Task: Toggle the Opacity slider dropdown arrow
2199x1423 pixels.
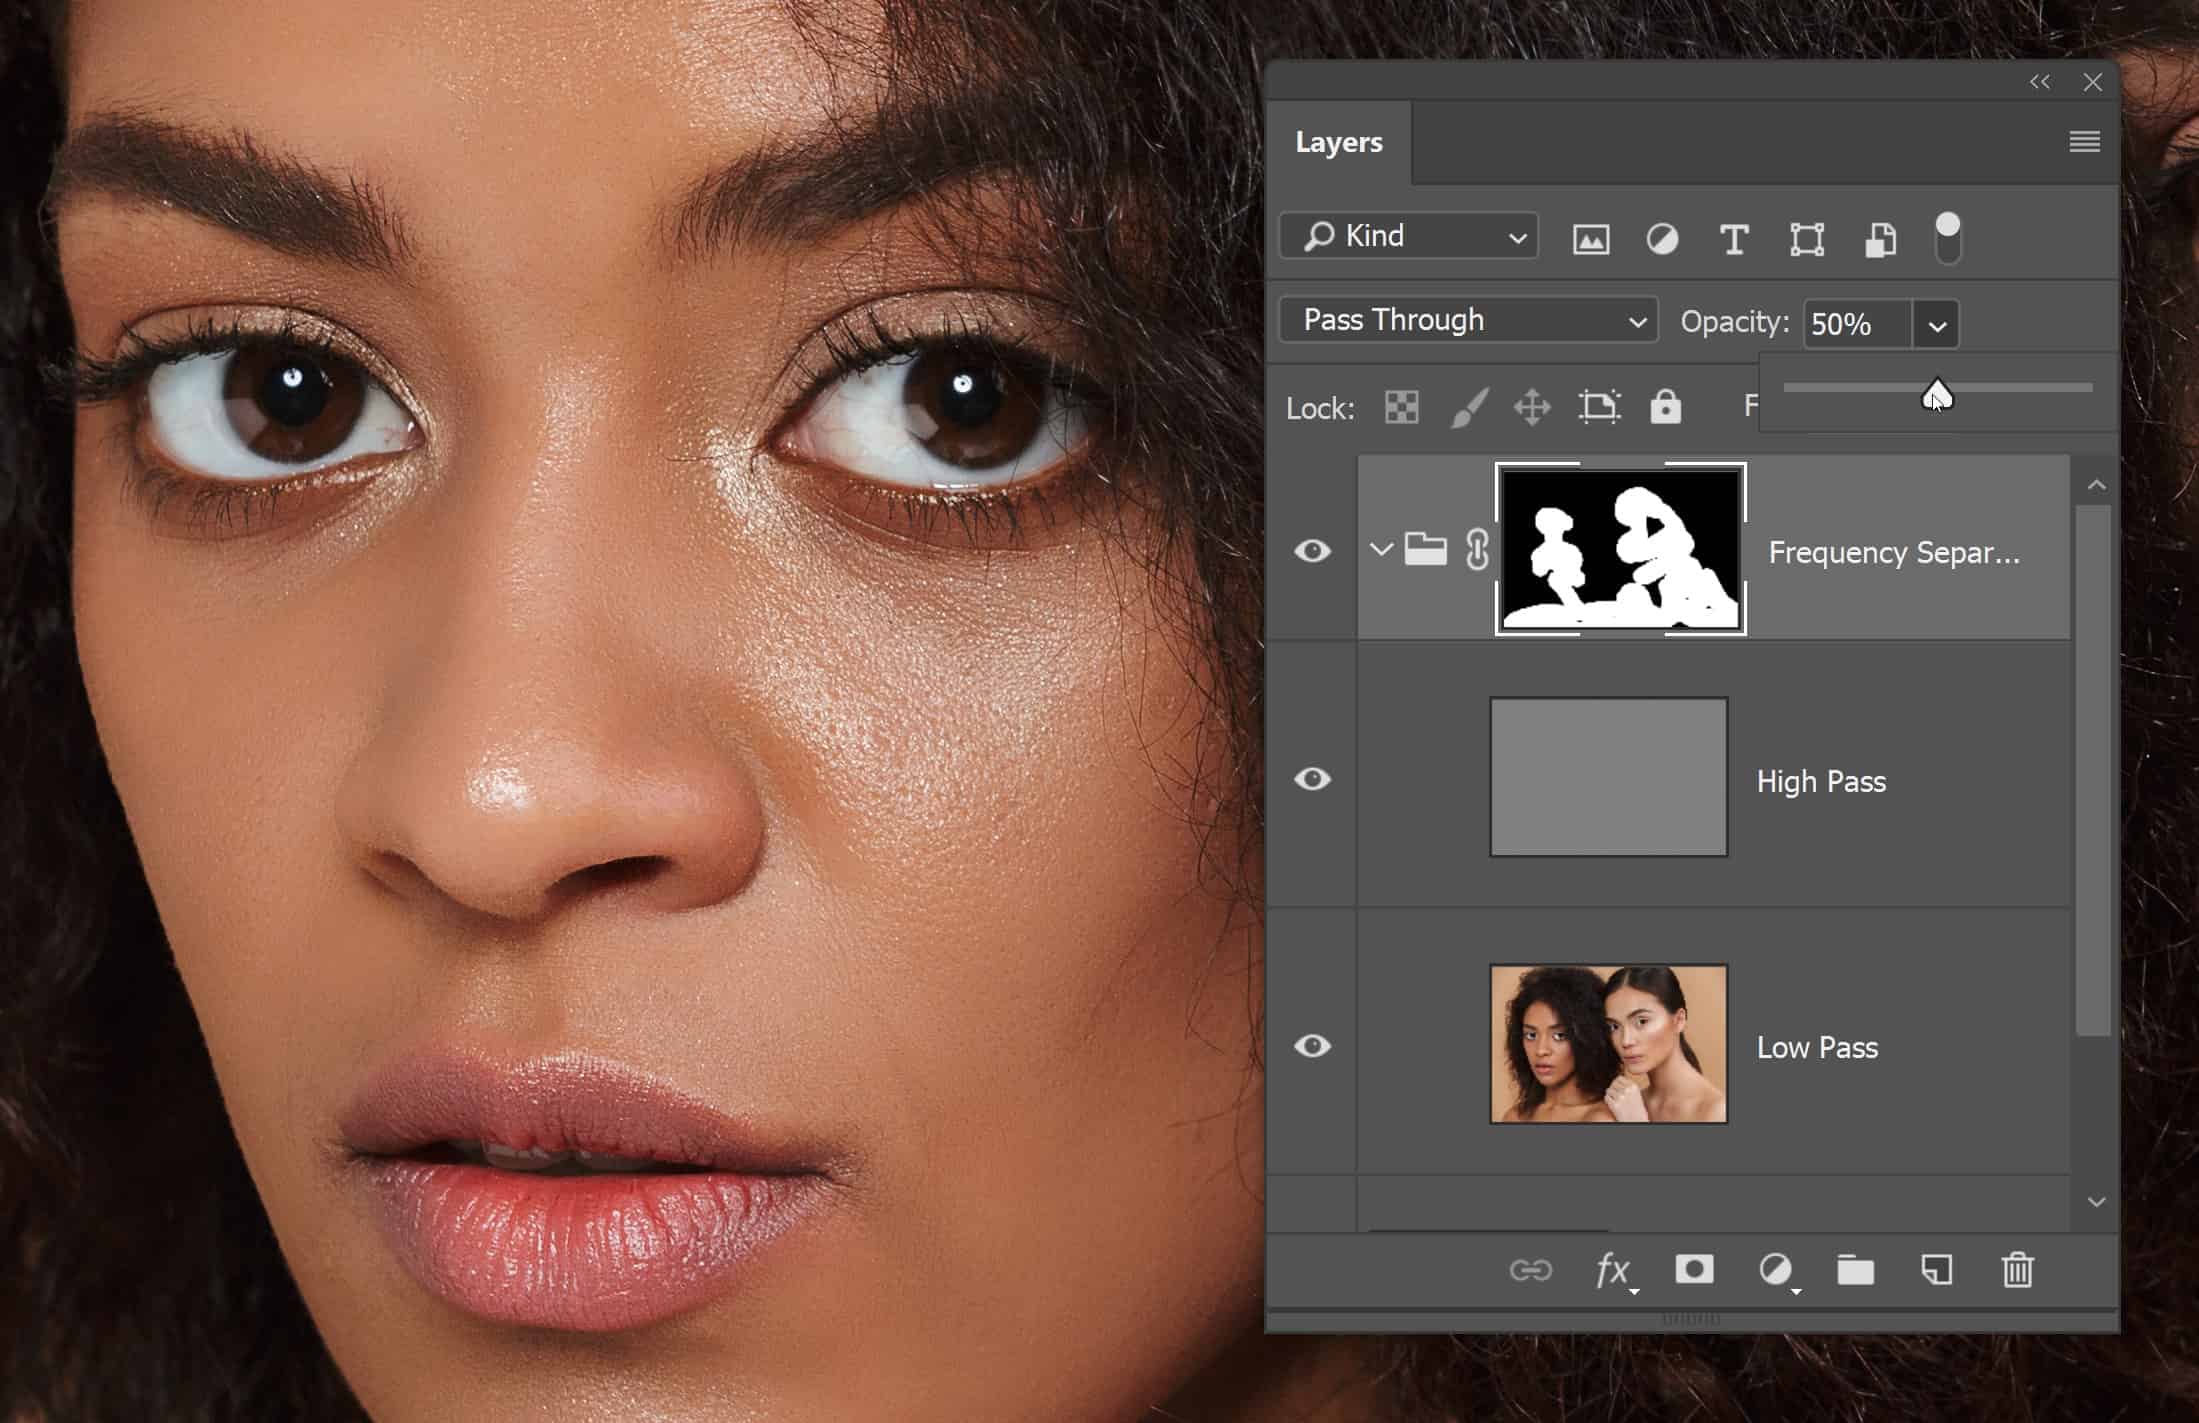Action: pos(1936,325)
